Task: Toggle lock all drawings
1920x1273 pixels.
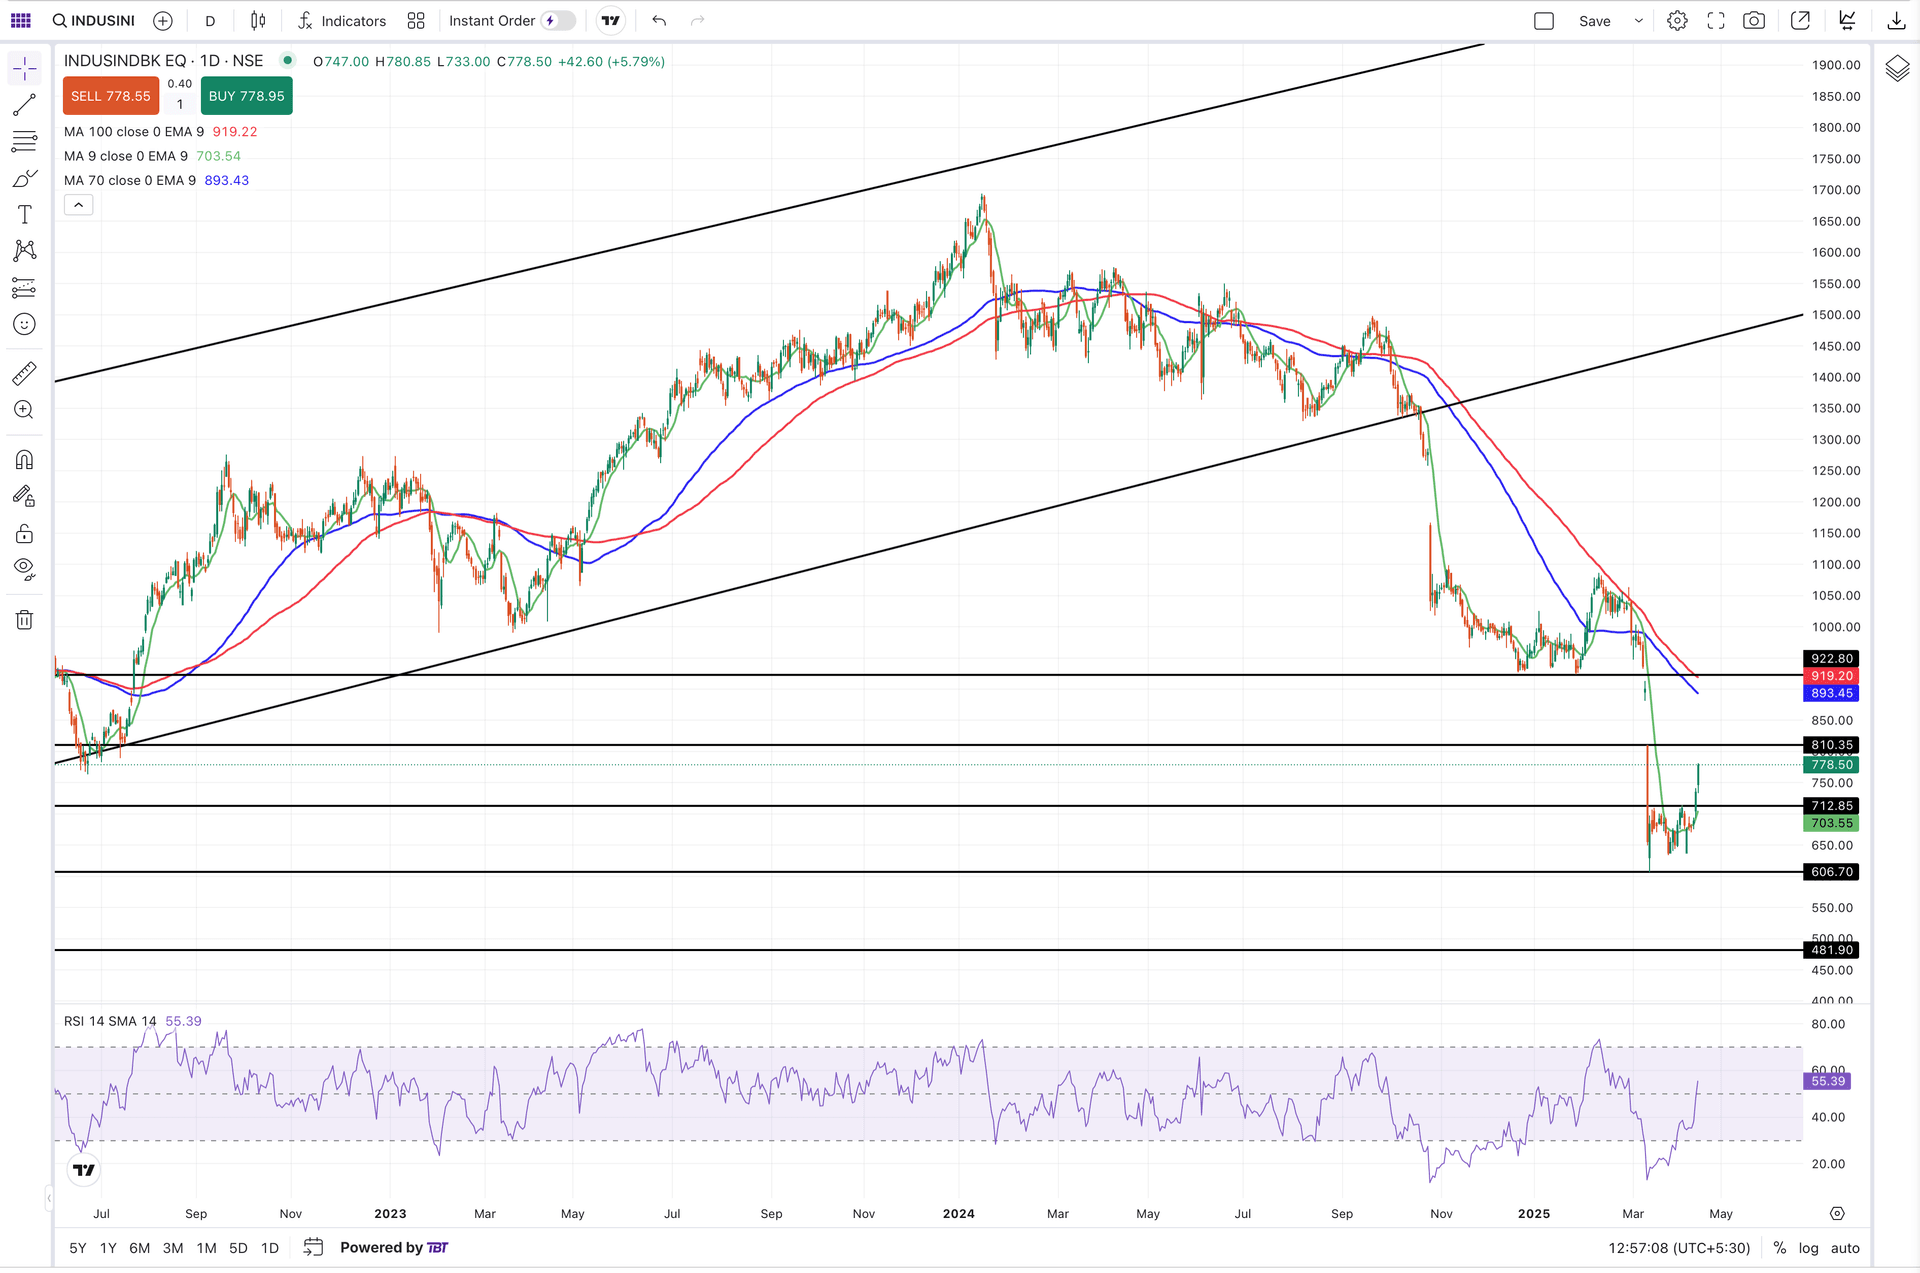Action: pos(24,533)
